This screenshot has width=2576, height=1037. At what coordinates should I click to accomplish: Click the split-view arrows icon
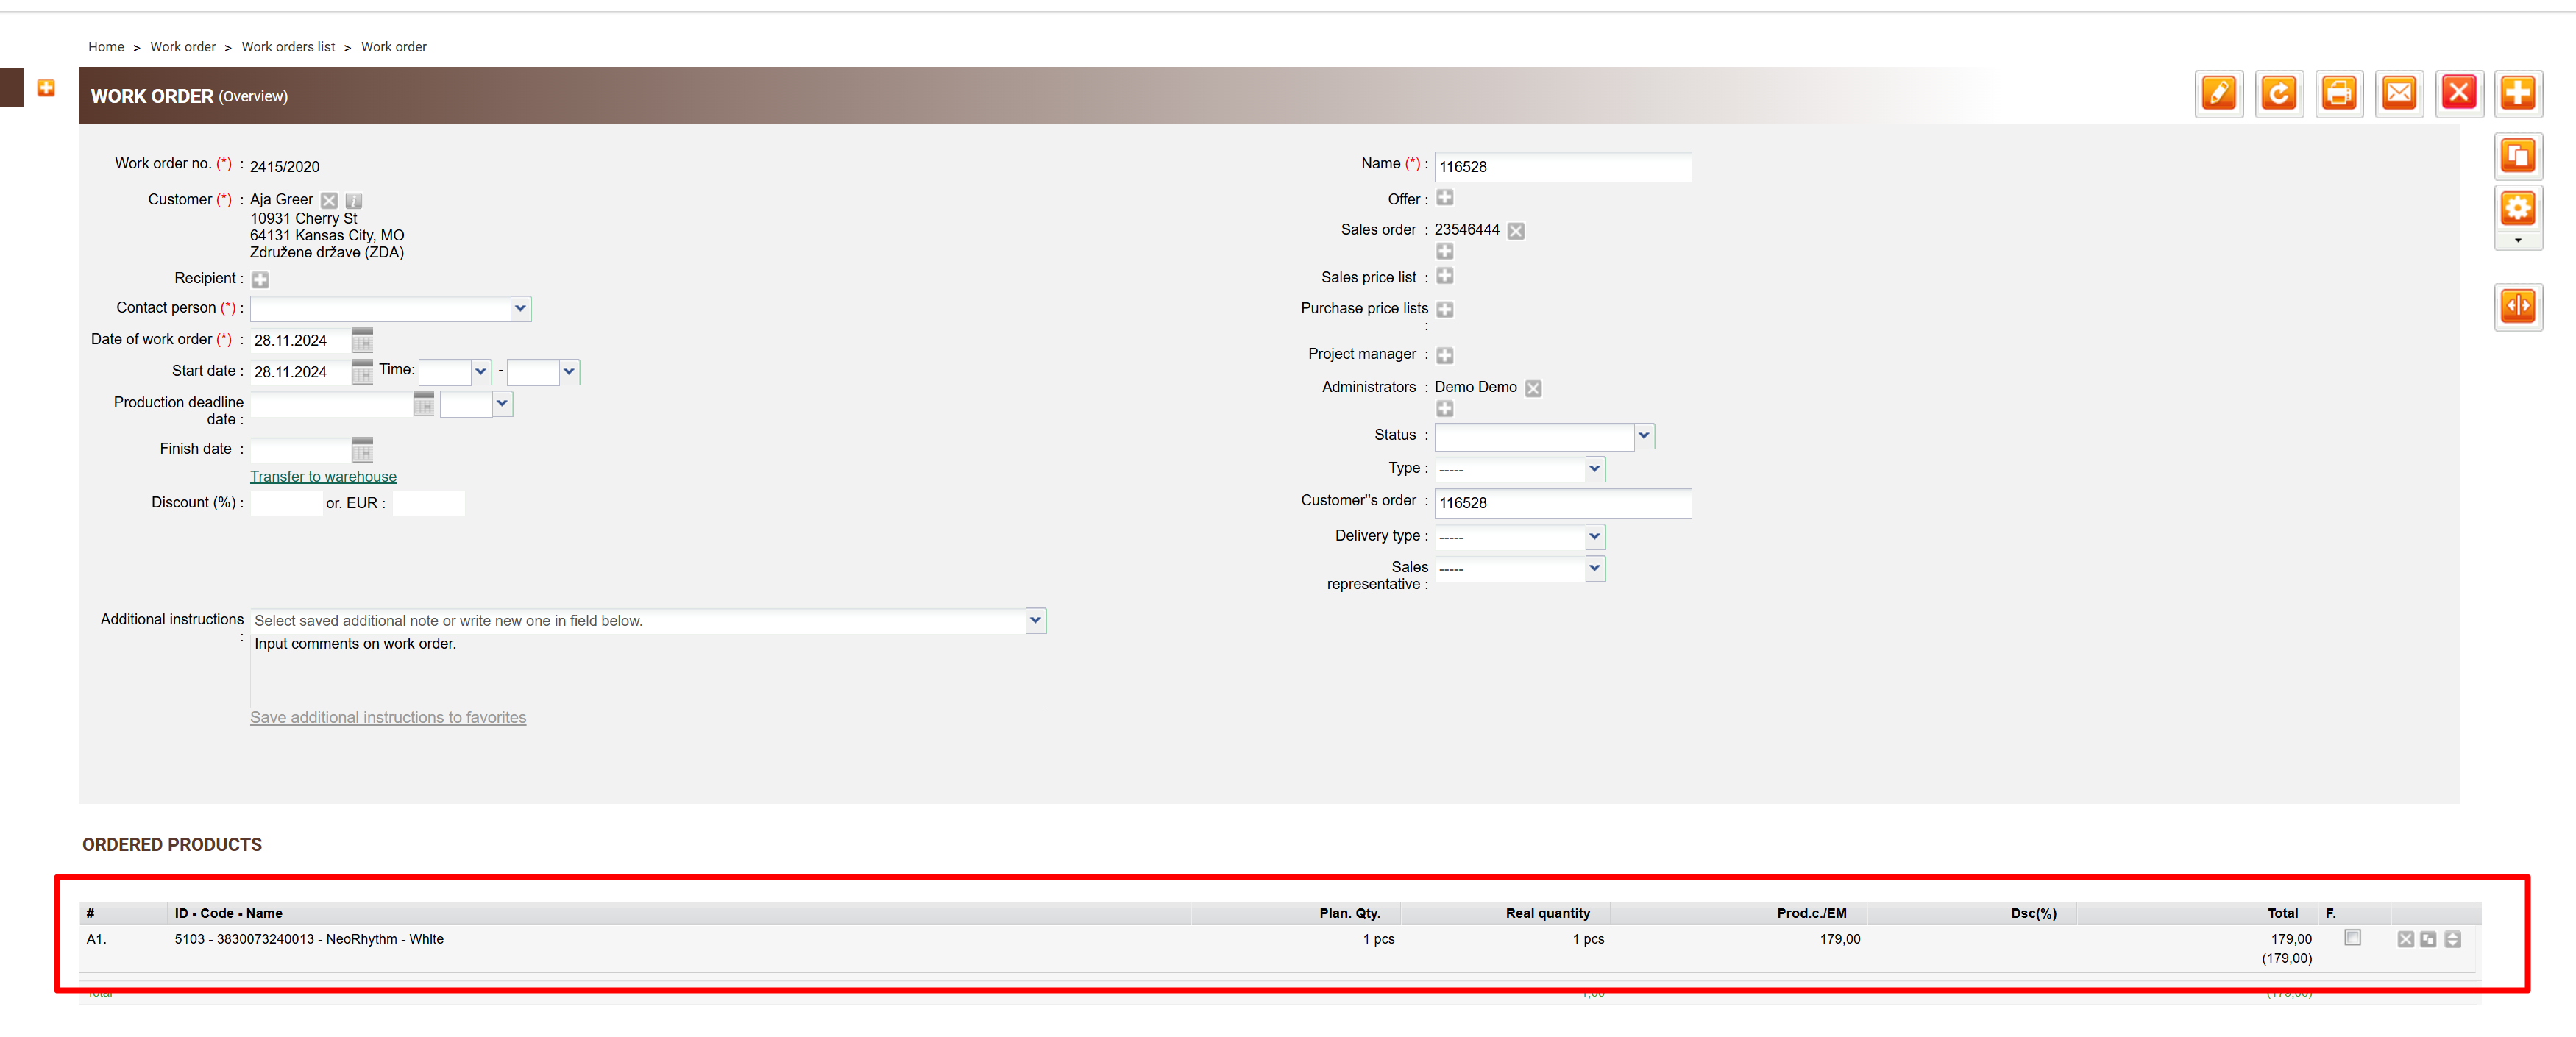(x=2517, y=306)
